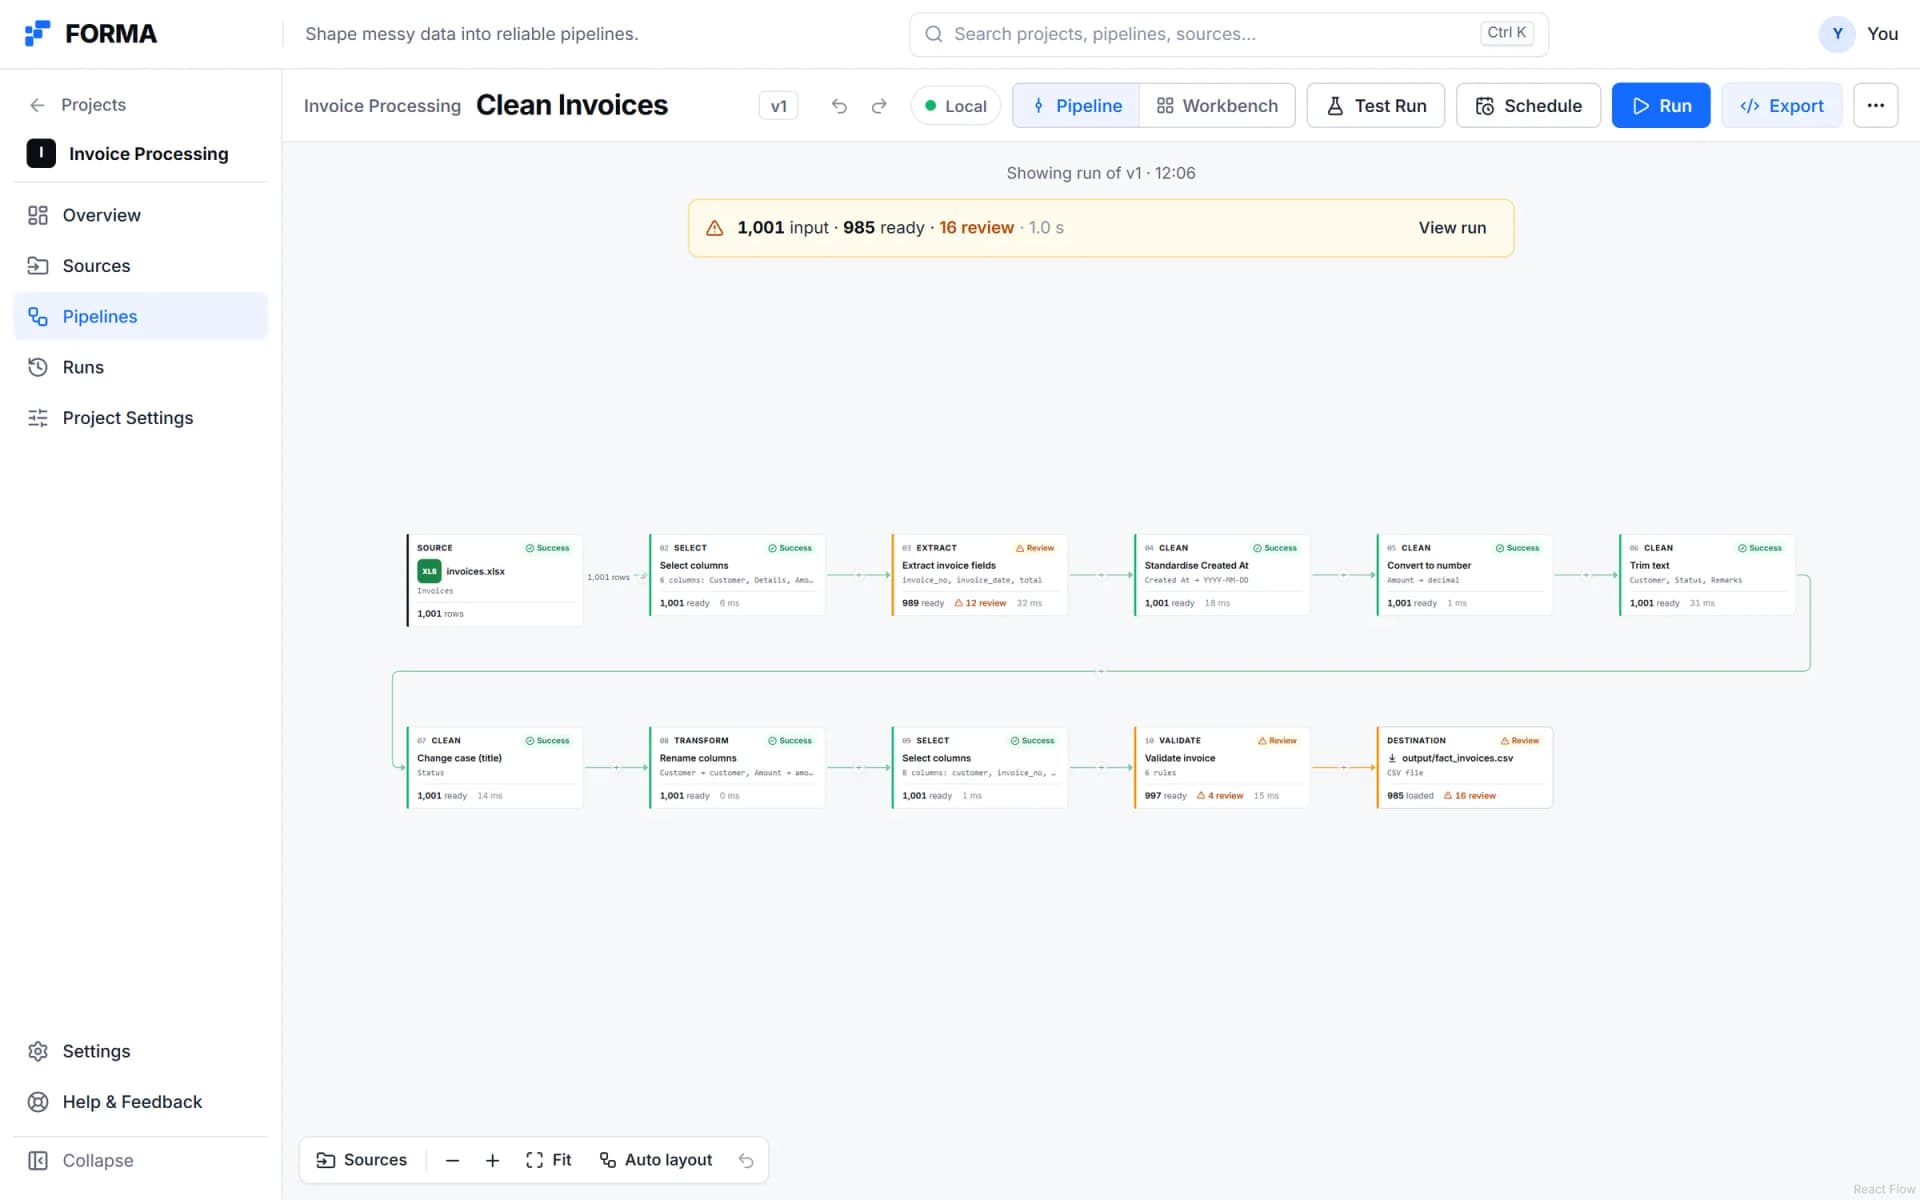Click the Invoice Processing project badge icon

click(41, 153)
